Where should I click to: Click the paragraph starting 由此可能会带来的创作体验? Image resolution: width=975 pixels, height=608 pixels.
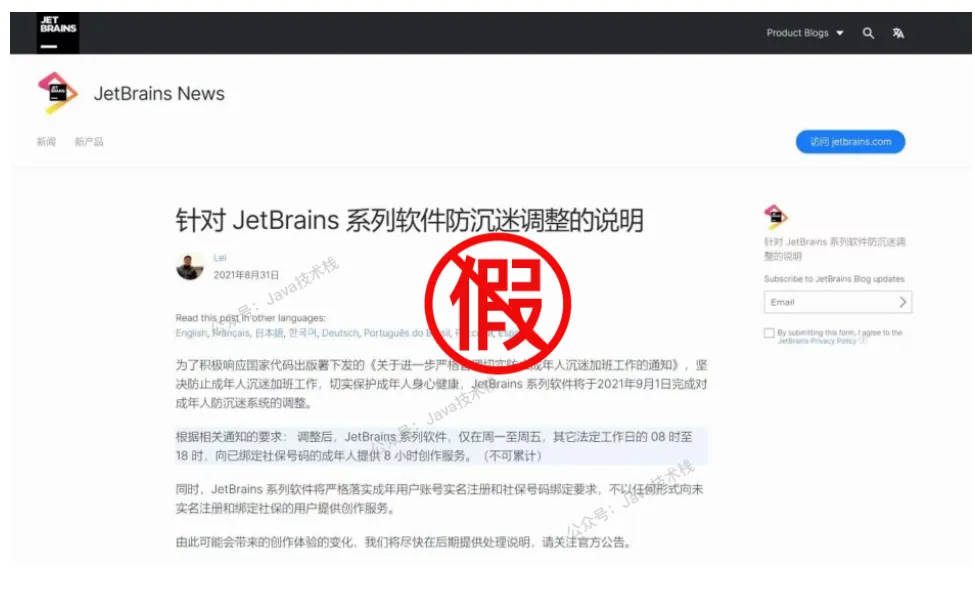click(404, 542)
